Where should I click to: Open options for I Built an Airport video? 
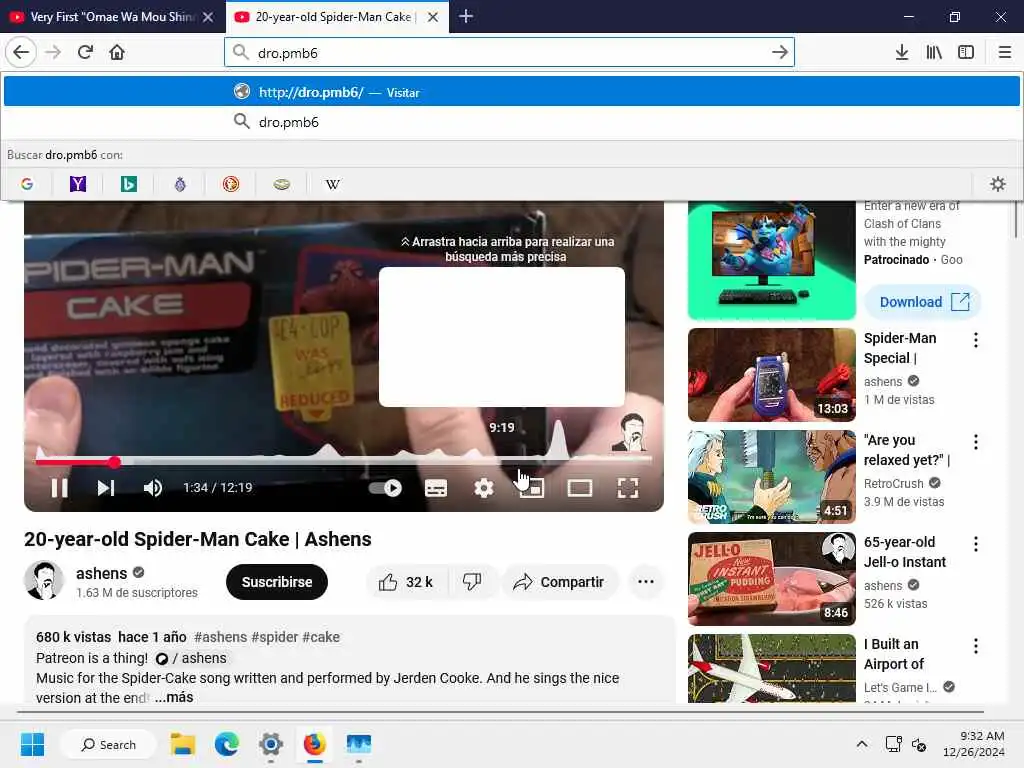(x=976, y=646)
